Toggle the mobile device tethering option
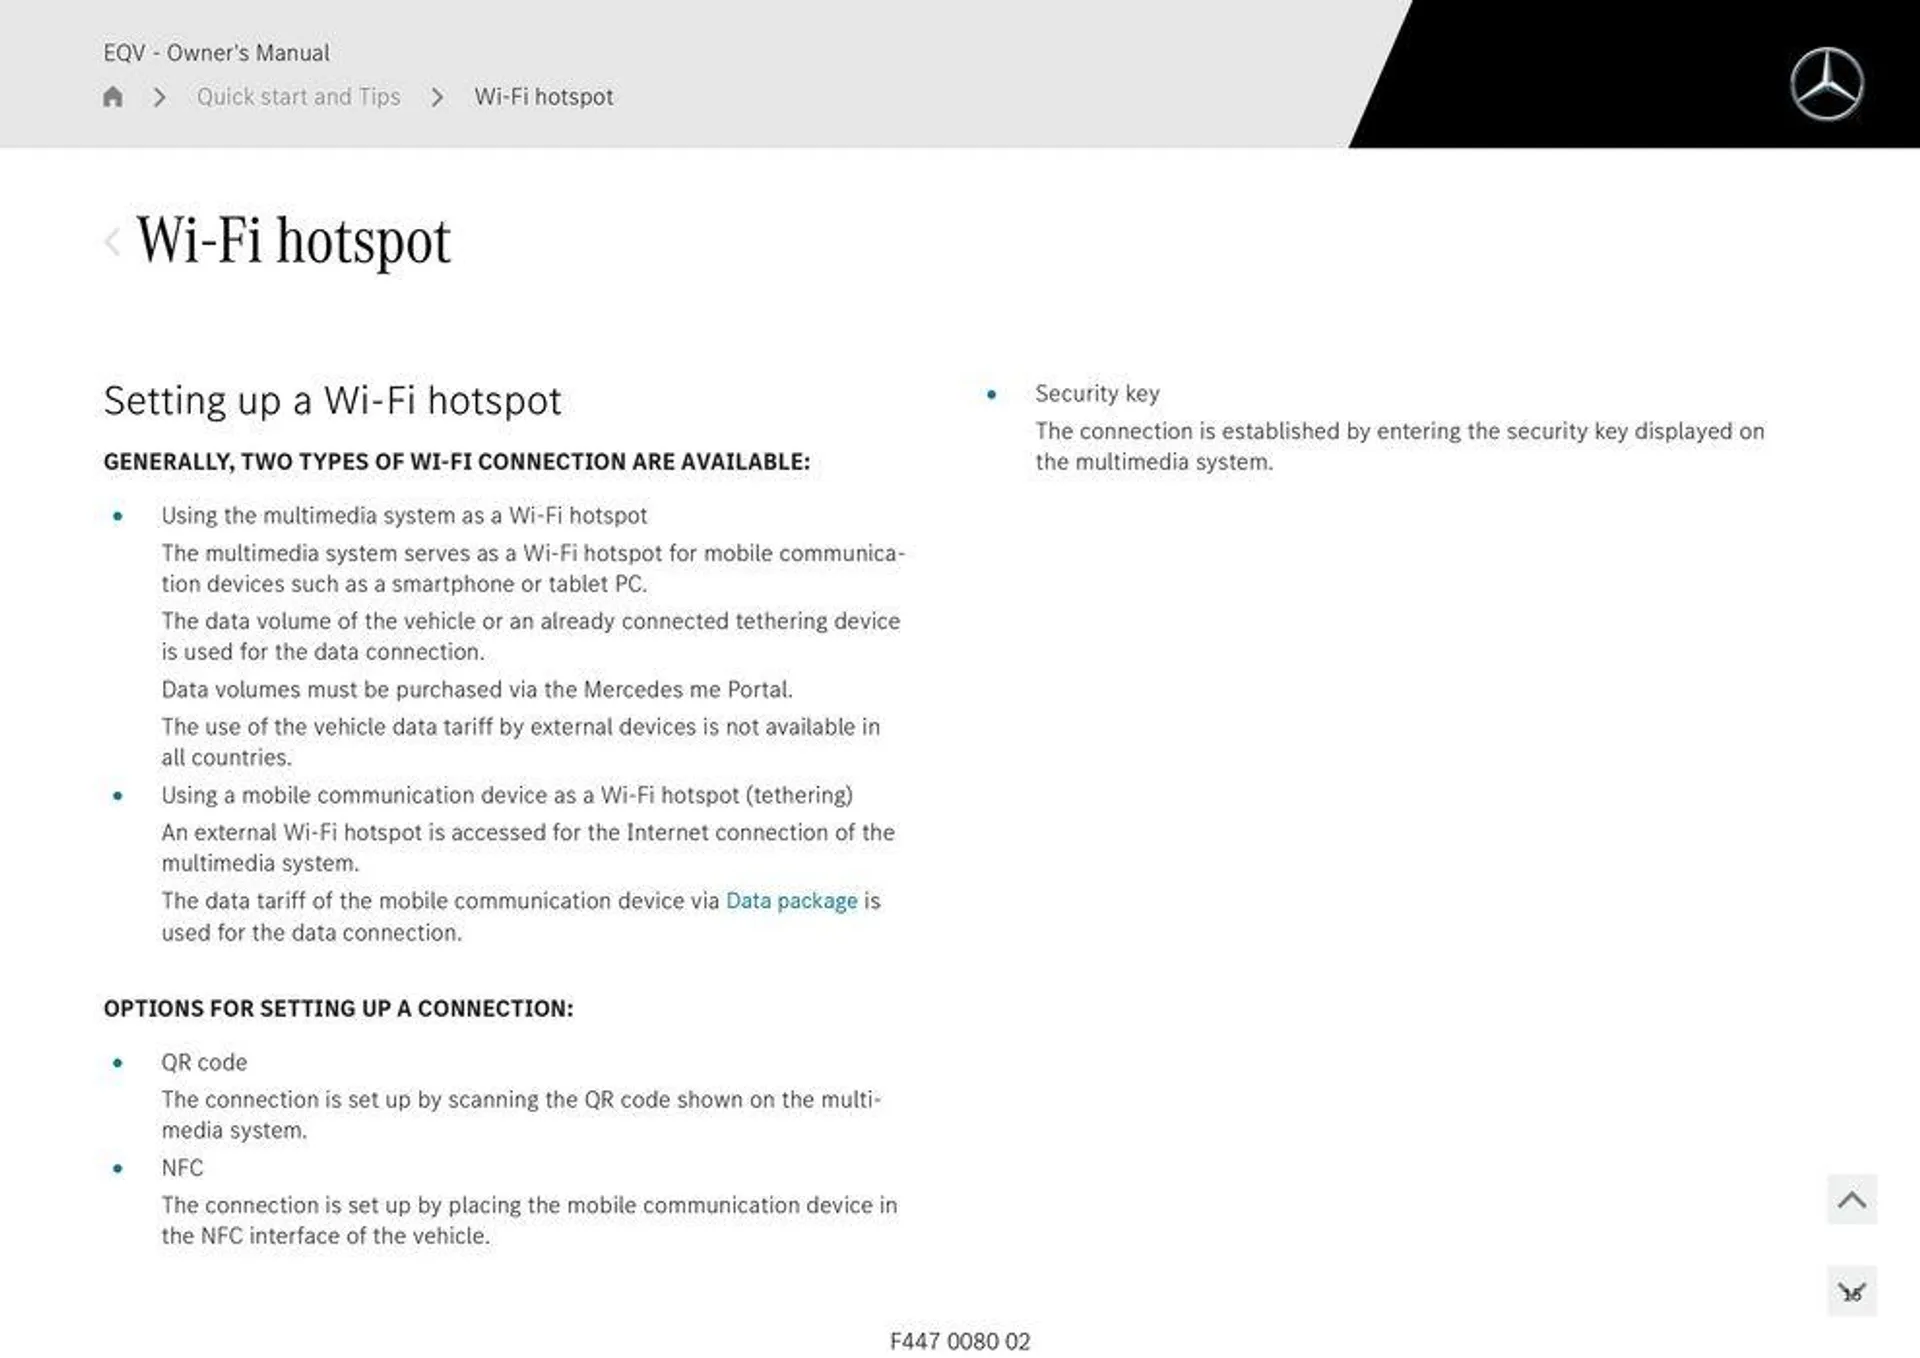Image resolution: width=1920 pixels, height=1358 pixels. point(505,794)
